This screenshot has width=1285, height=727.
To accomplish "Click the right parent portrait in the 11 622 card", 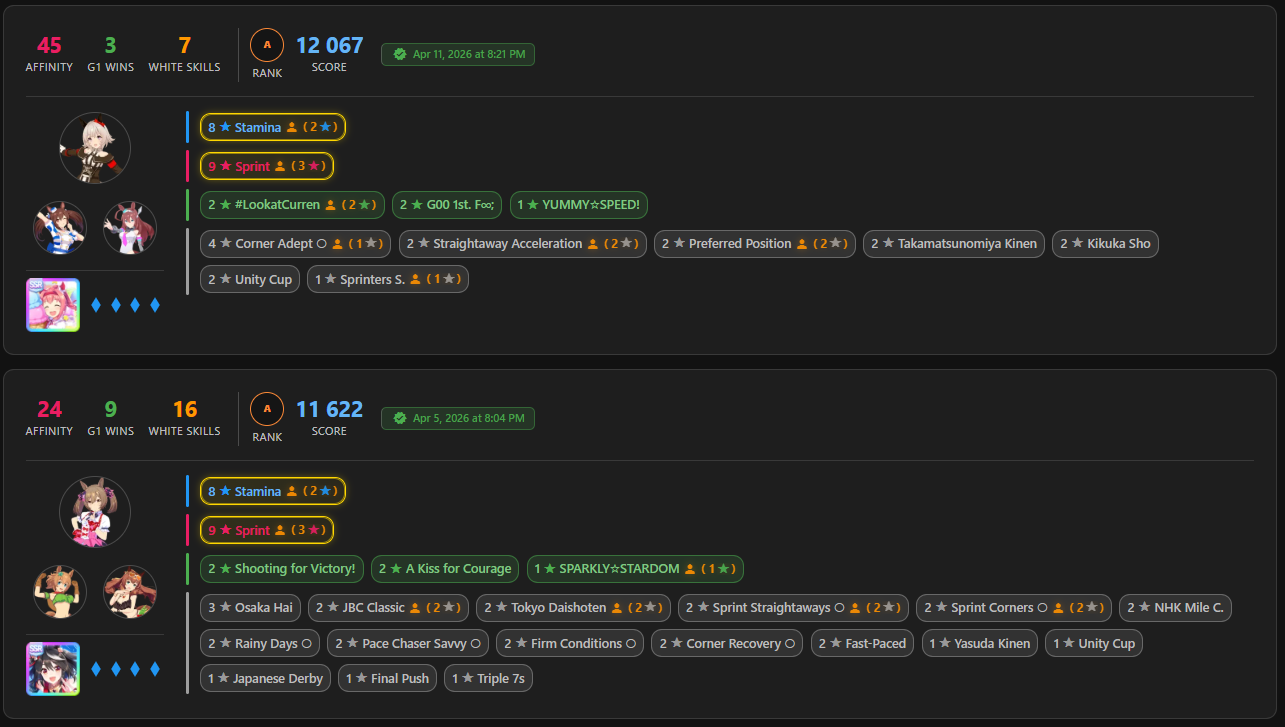I will pyautogui.click(x=130, y=592).
